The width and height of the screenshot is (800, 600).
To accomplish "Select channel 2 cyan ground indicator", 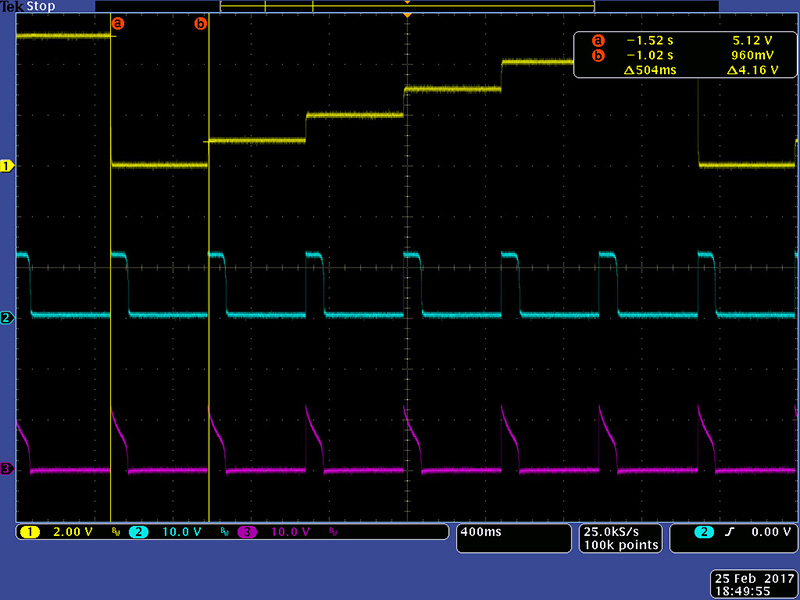I will click(7, 317).
